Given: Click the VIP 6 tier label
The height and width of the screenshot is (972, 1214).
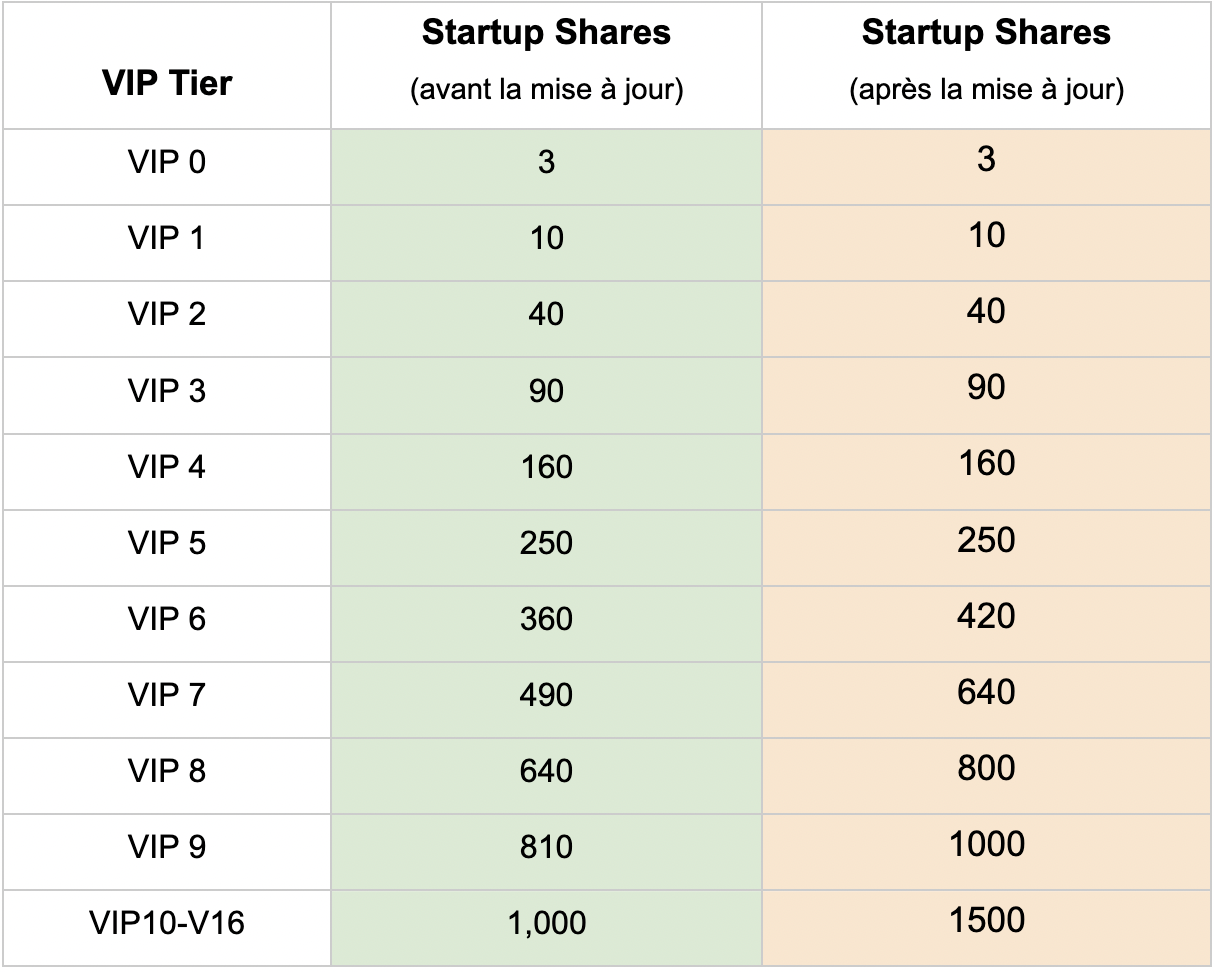Looking at the screenshot, I should click(166, 619).
